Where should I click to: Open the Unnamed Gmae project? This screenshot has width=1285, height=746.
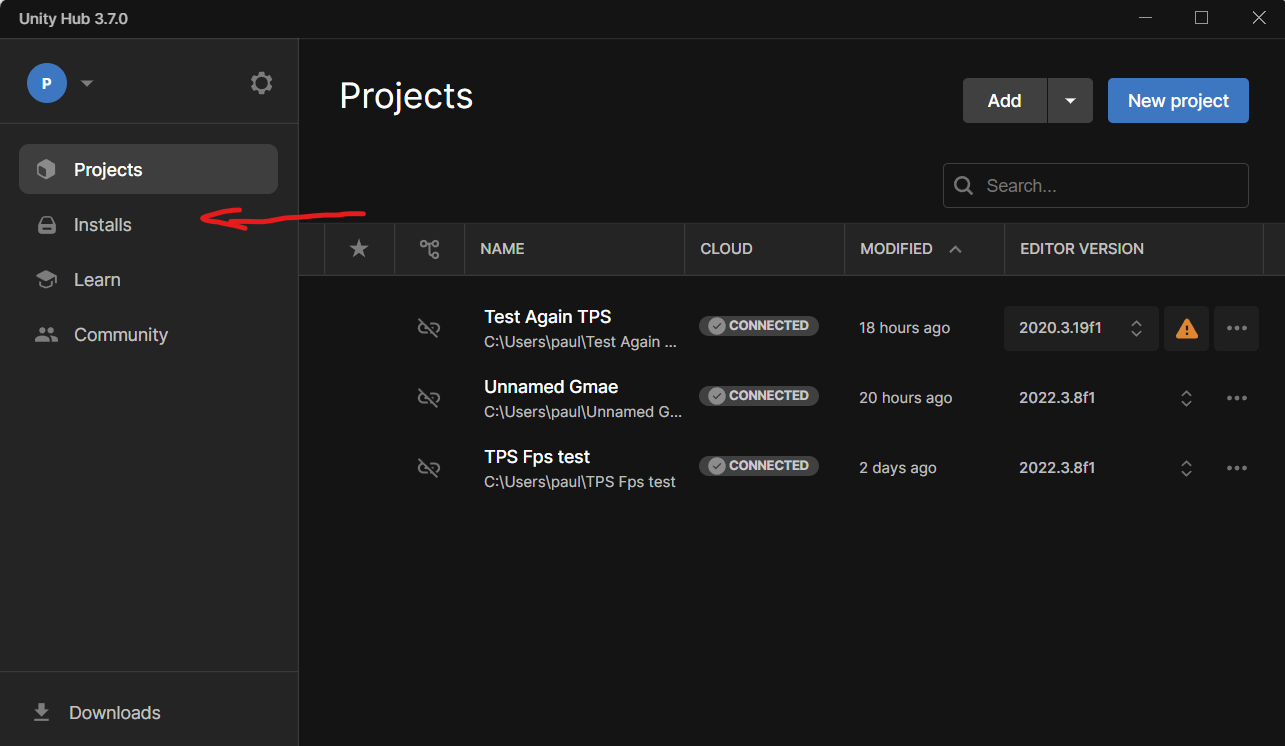(551, 387)
